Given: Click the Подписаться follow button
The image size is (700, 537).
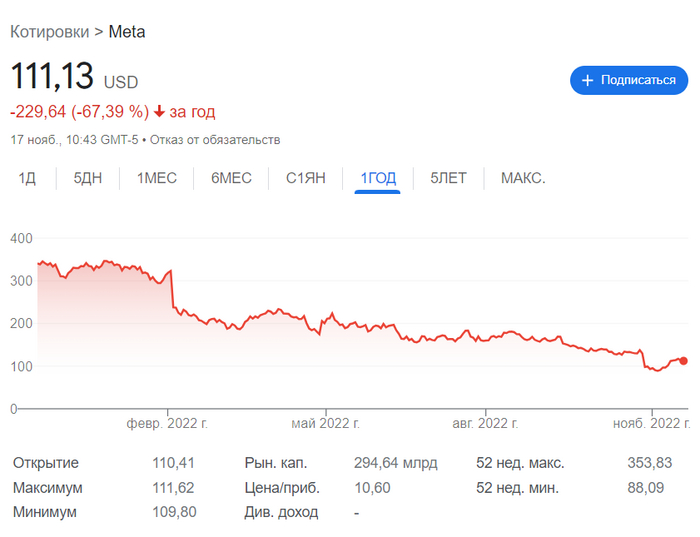Looking at the screenshot, I should [629, 80].
